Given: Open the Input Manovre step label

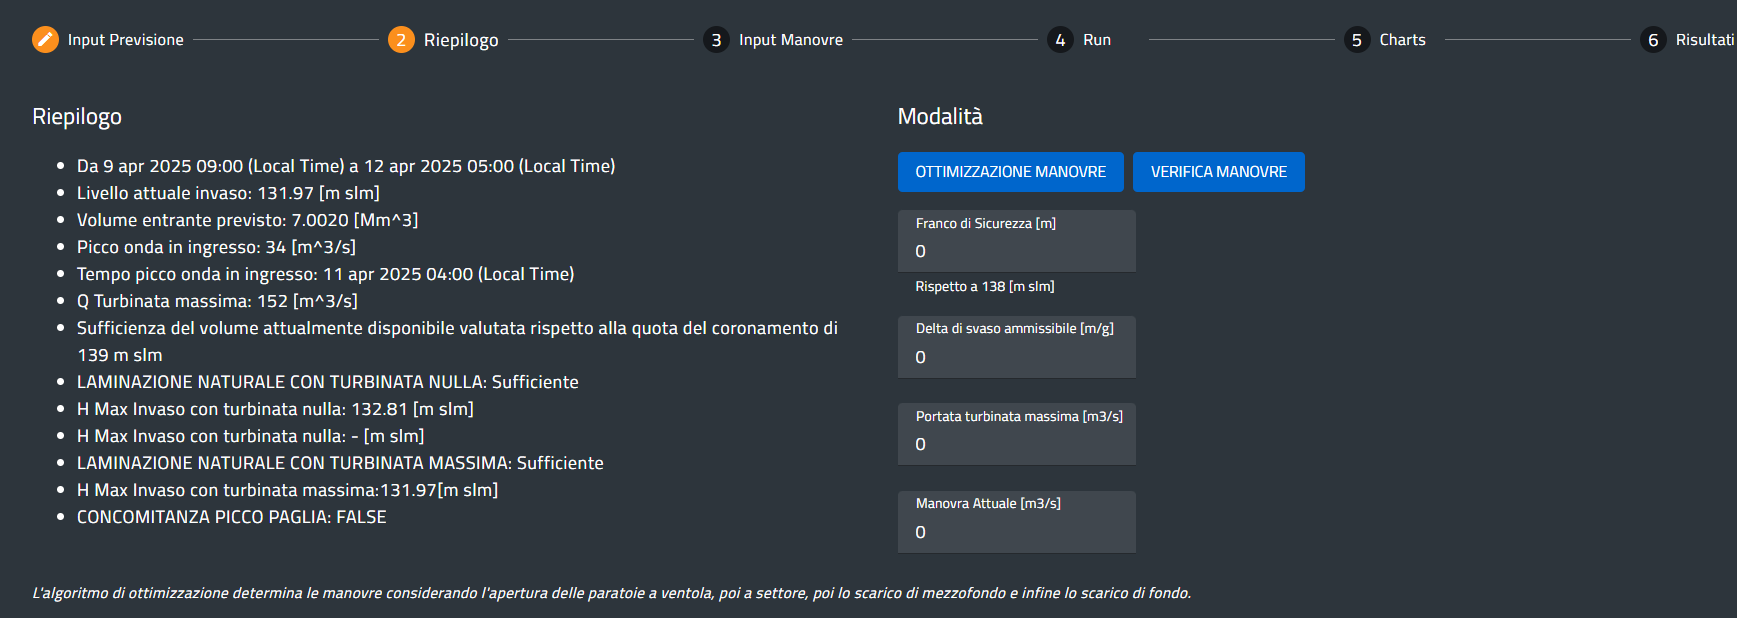Looking at the screenshot, I should [791, 40].
